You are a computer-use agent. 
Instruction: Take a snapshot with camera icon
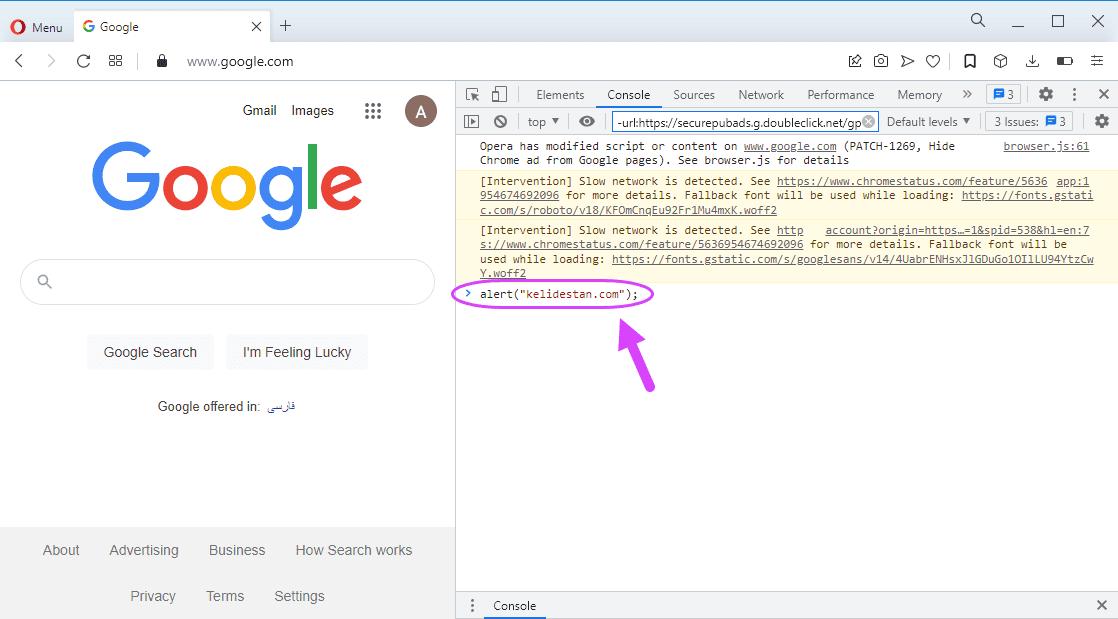881,61
